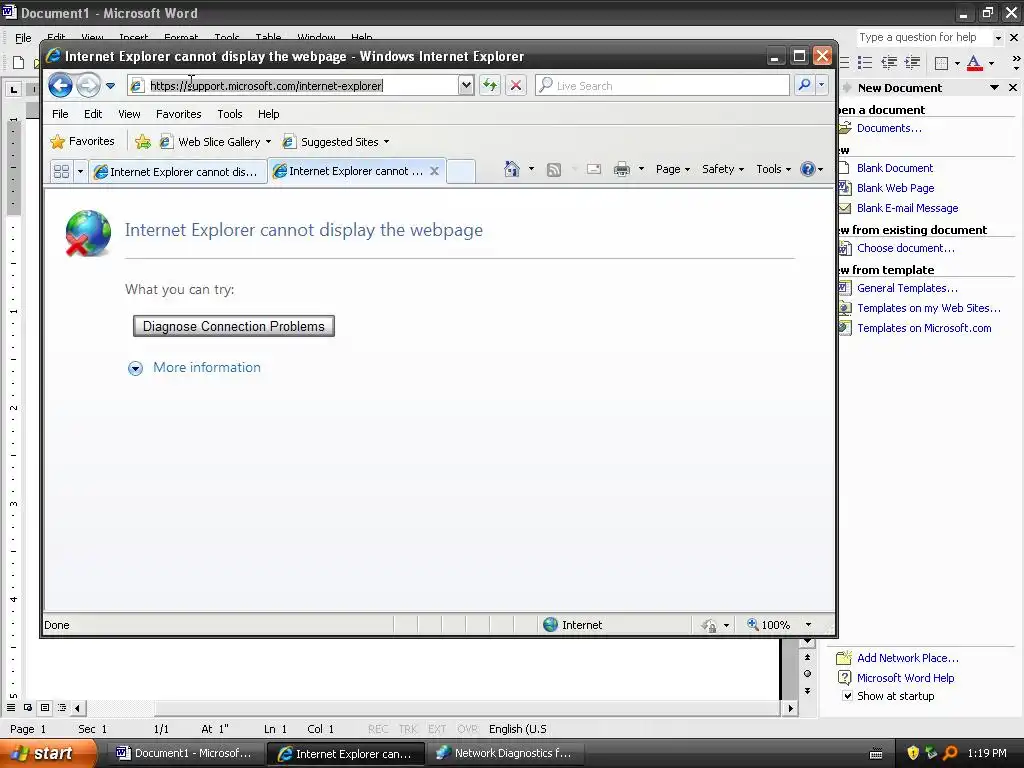Screen dimensions: 1024x768
Task: Expand More information section
Action: pos(194,368)
